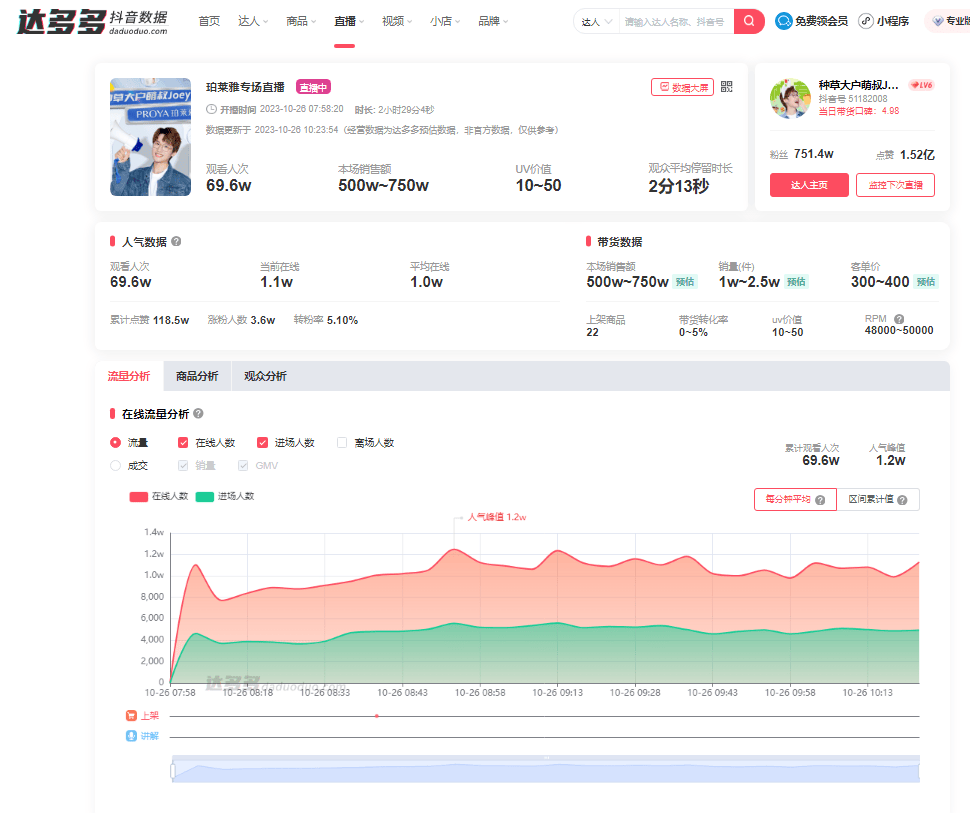Click the QR grid icon beside 数据大屏

click(x=726, y=86)
